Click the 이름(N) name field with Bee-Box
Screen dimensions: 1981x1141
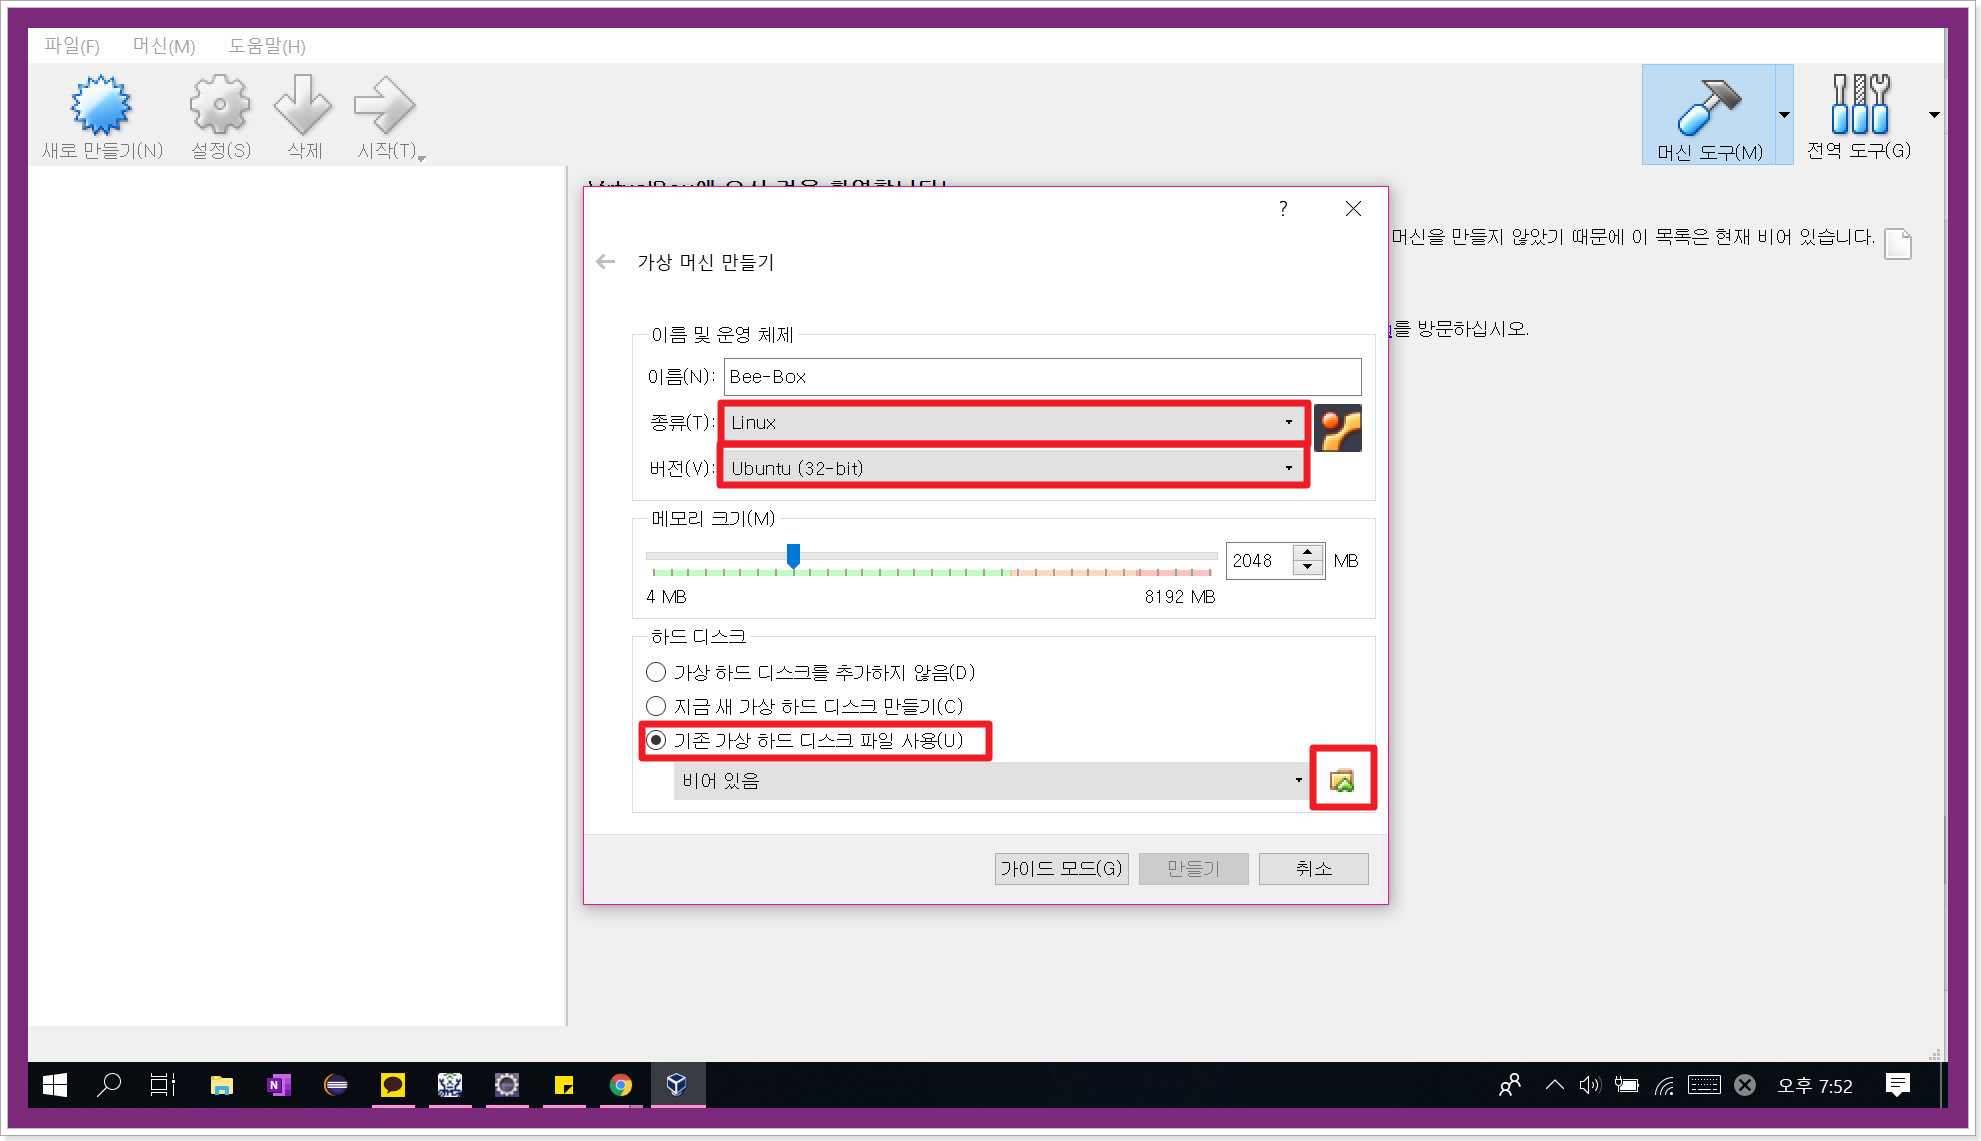(1042, 377)
